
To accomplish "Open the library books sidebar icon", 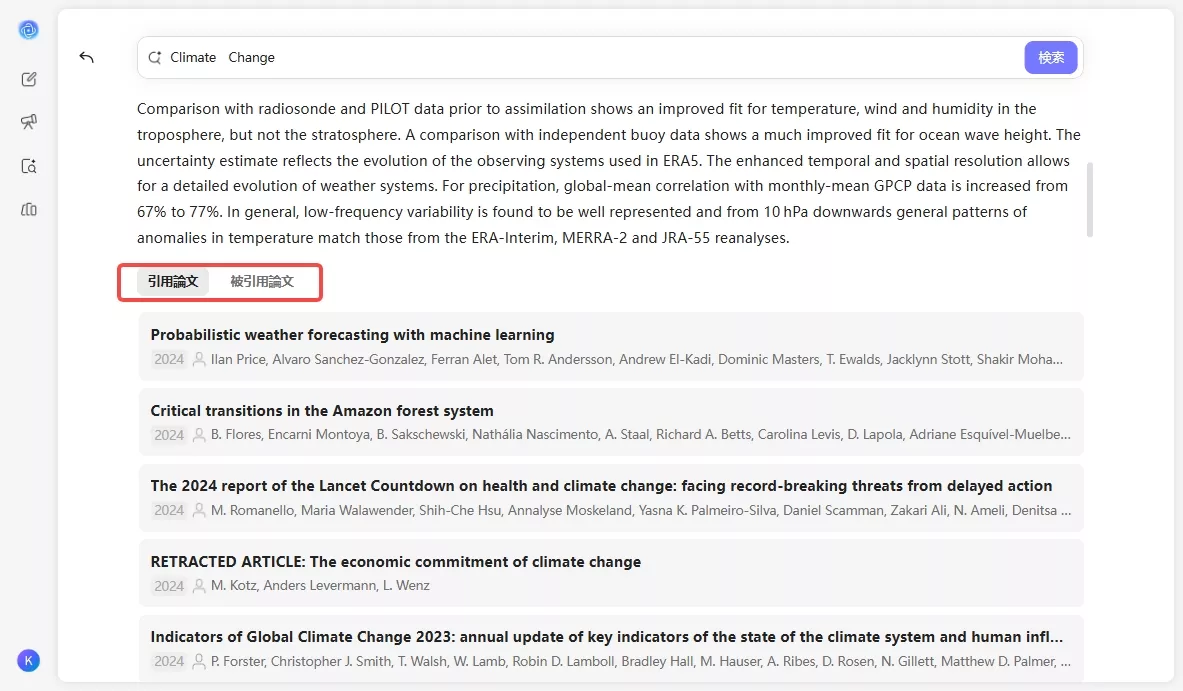I will 29,209.
